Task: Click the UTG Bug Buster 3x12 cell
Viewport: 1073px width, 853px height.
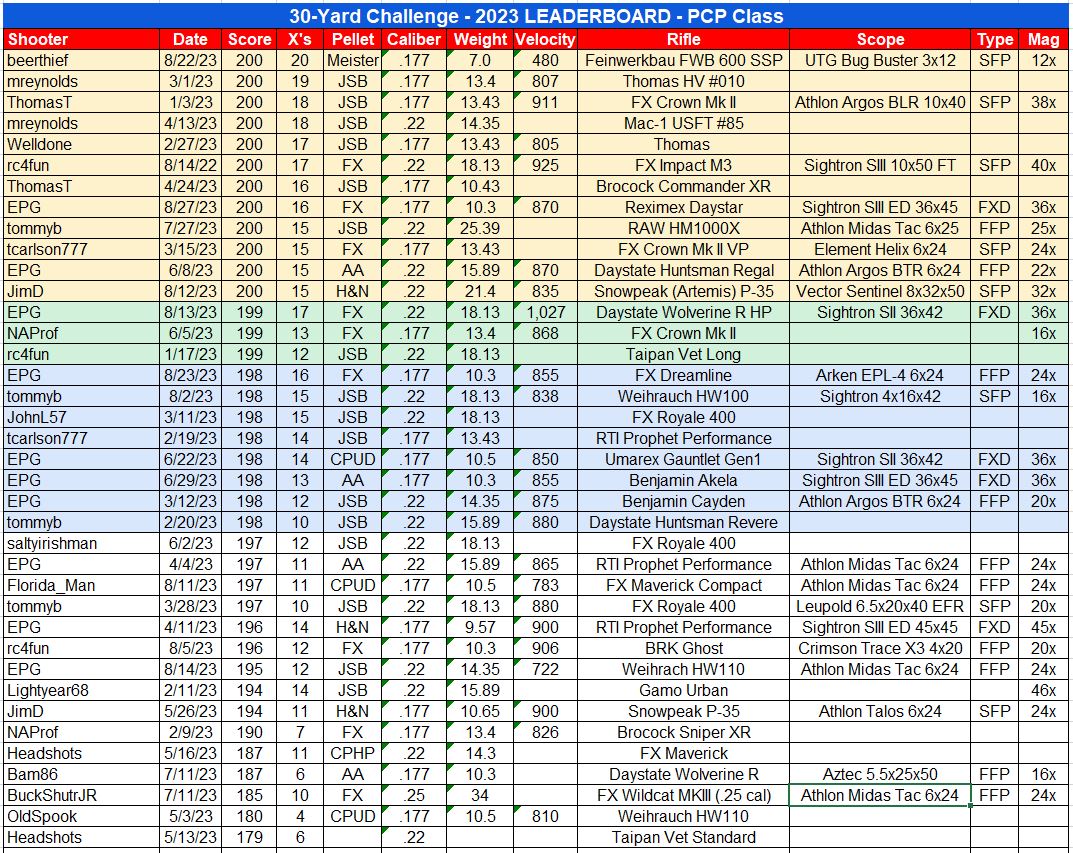Action: click(880, 60)
